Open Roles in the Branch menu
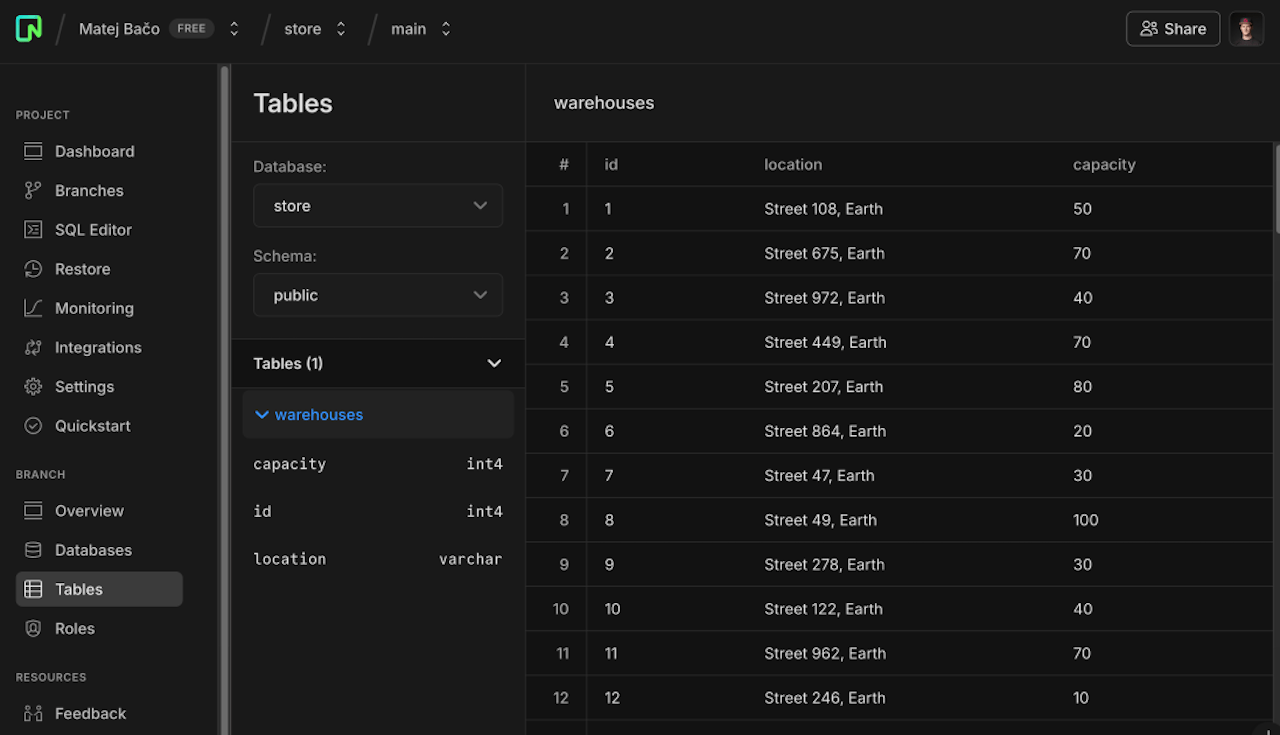1280x735 pixels. point(75,628)
